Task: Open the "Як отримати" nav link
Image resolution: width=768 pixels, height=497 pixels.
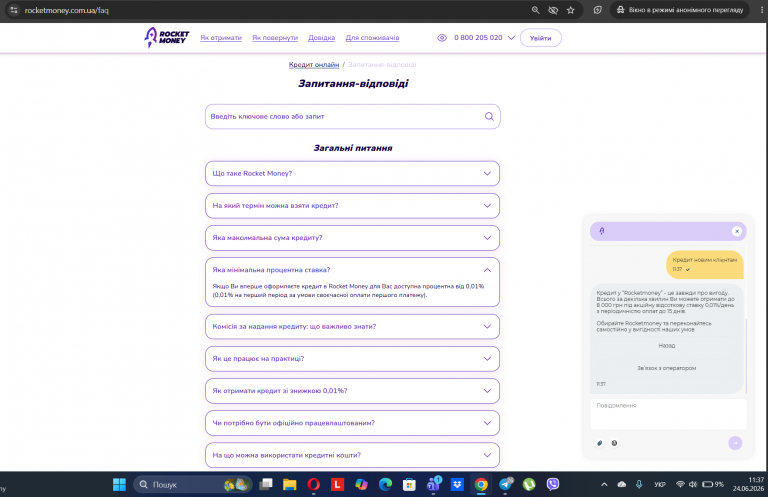Action: 221,38
